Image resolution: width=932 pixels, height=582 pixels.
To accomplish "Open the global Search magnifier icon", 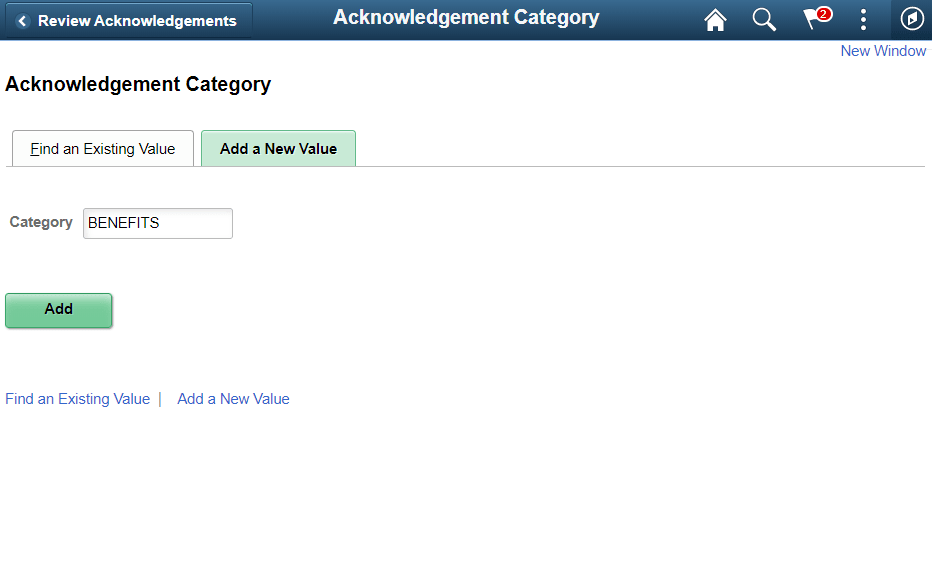I will [x=764, y=19].
